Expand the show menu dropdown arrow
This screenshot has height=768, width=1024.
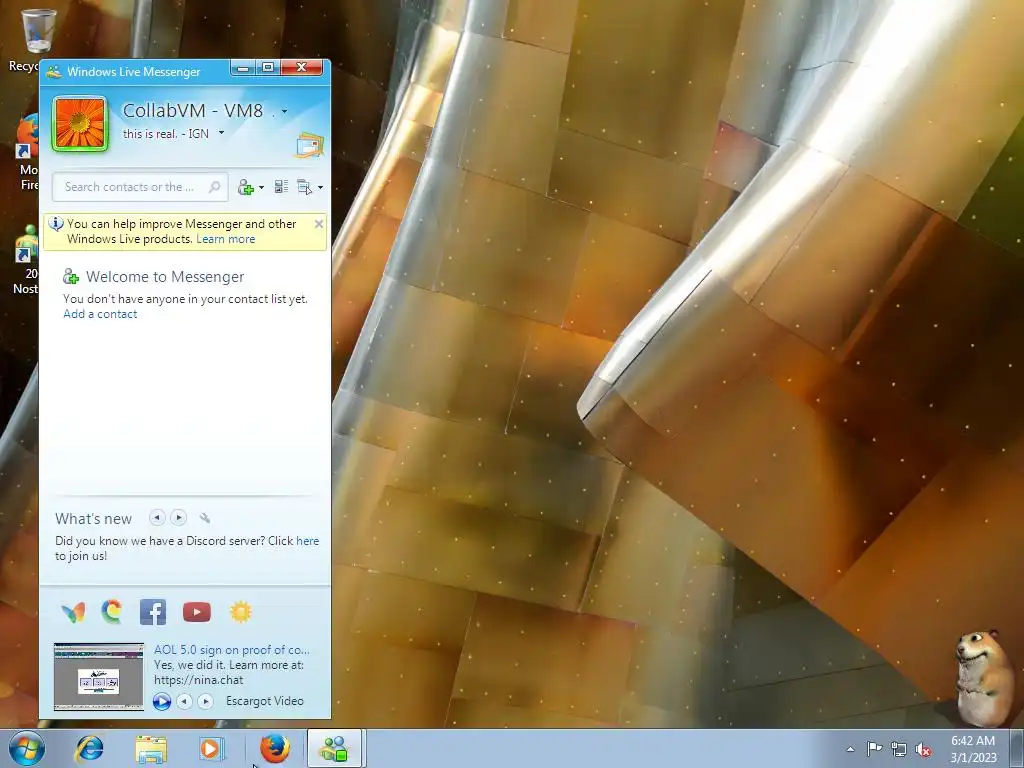[320, 187]
